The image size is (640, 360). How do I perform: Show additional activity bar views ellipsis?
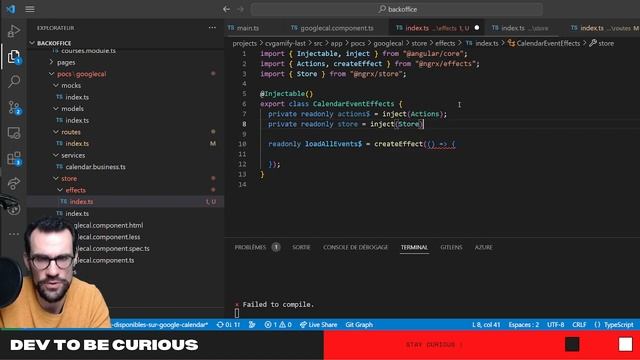pyautogui.click(x=14, y=234)
